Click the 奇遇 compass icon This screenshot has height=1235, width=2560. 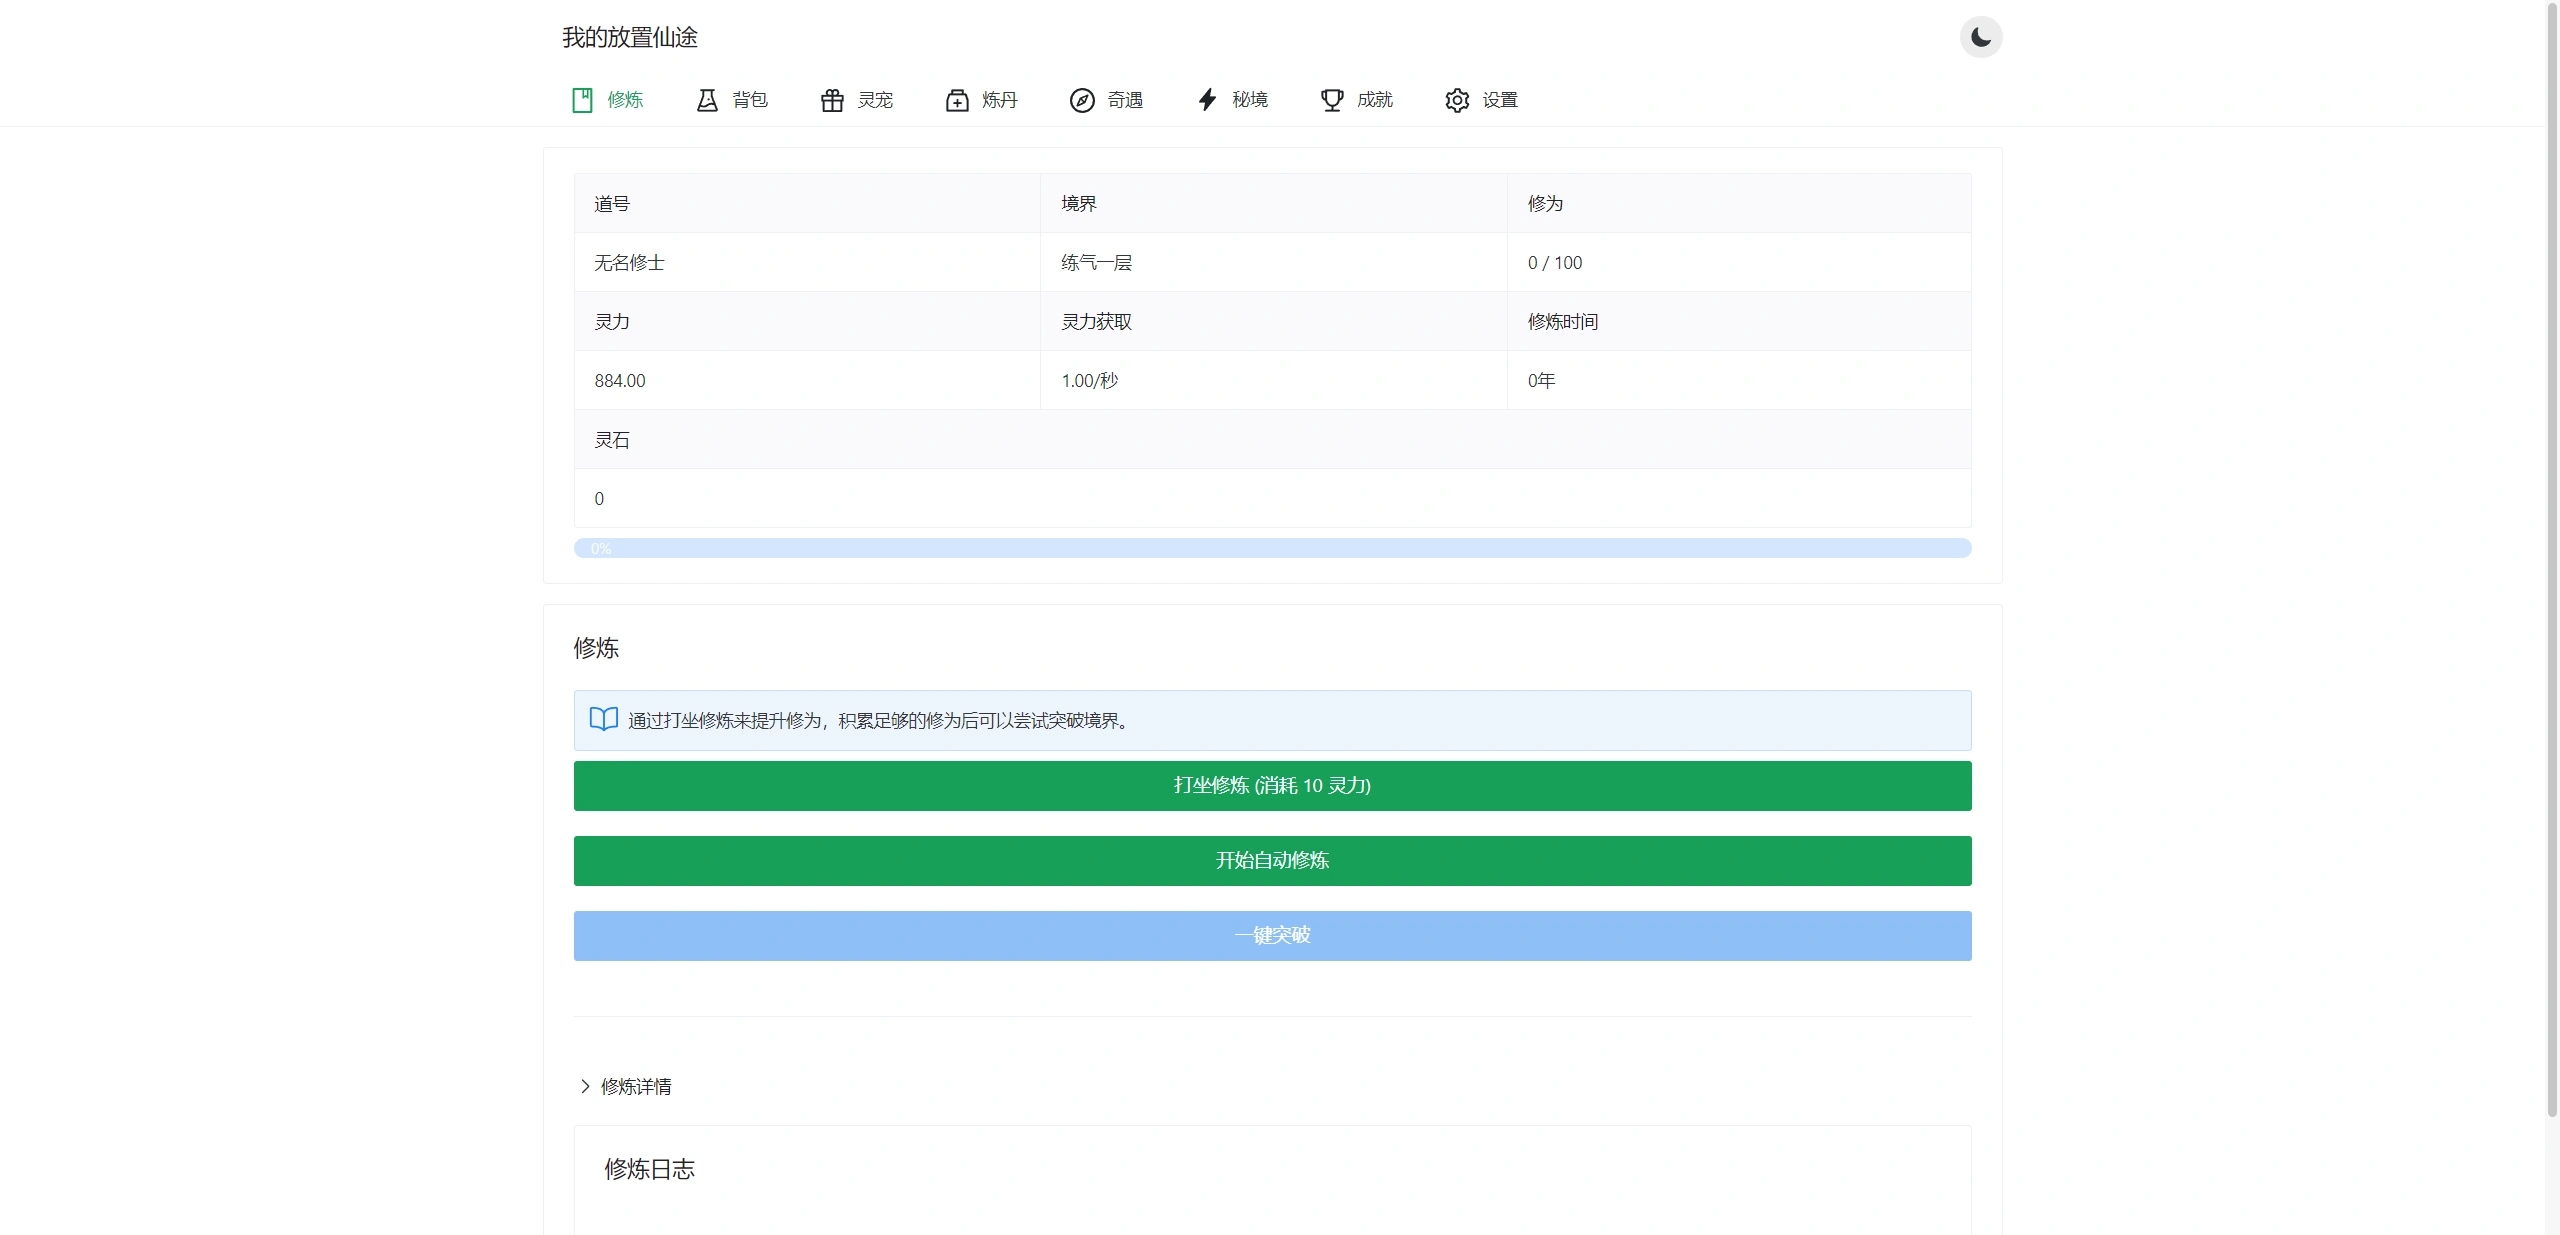1082,100
